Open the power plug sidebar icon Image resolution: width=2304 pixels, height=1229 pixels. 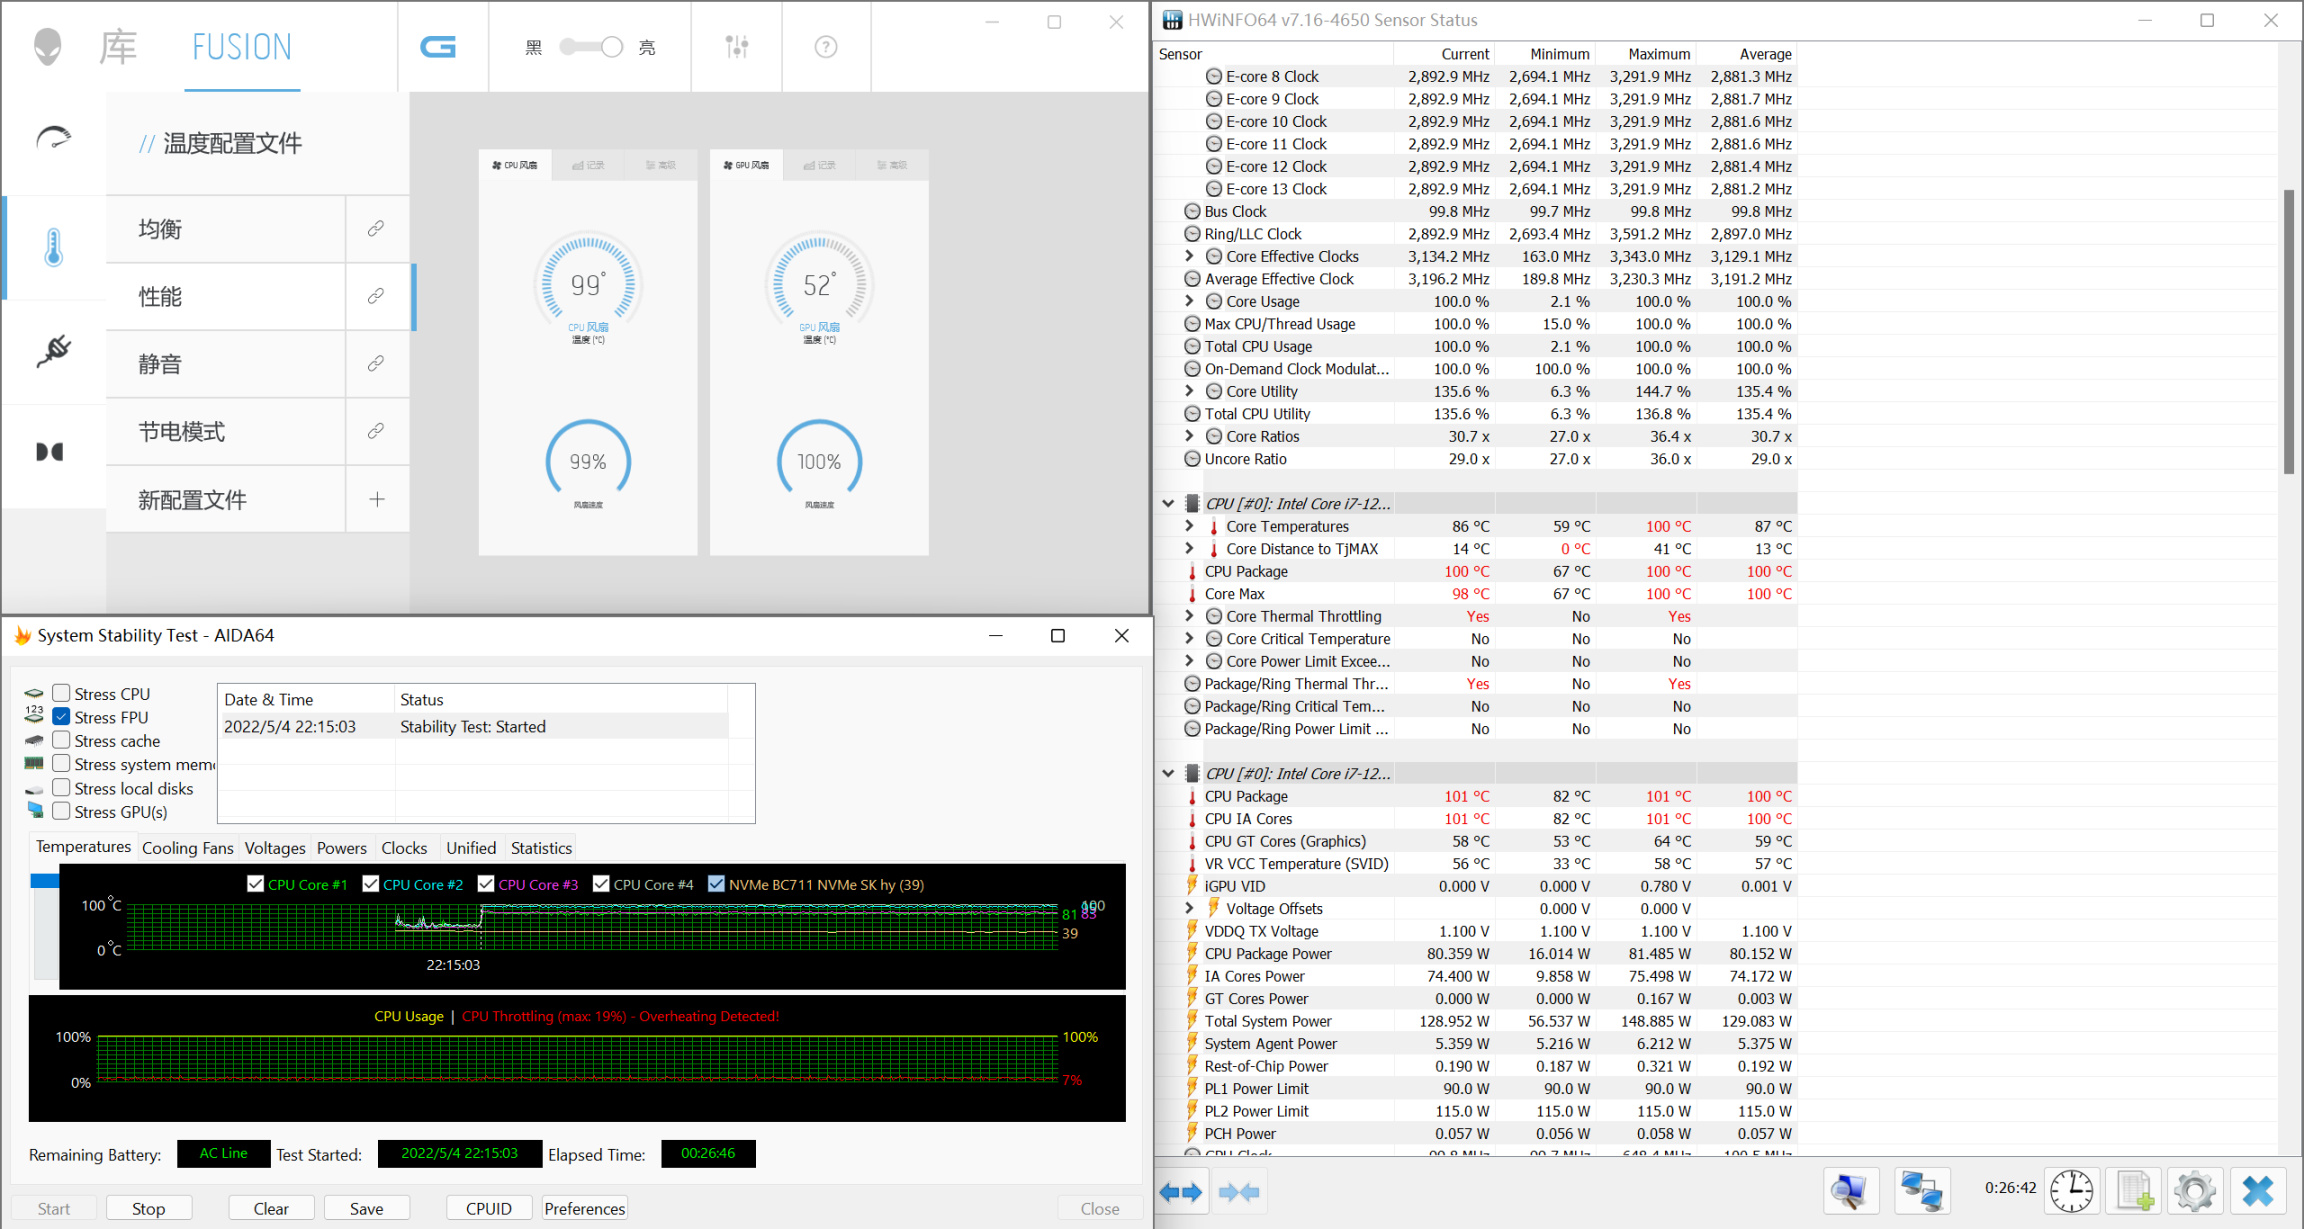54,350
